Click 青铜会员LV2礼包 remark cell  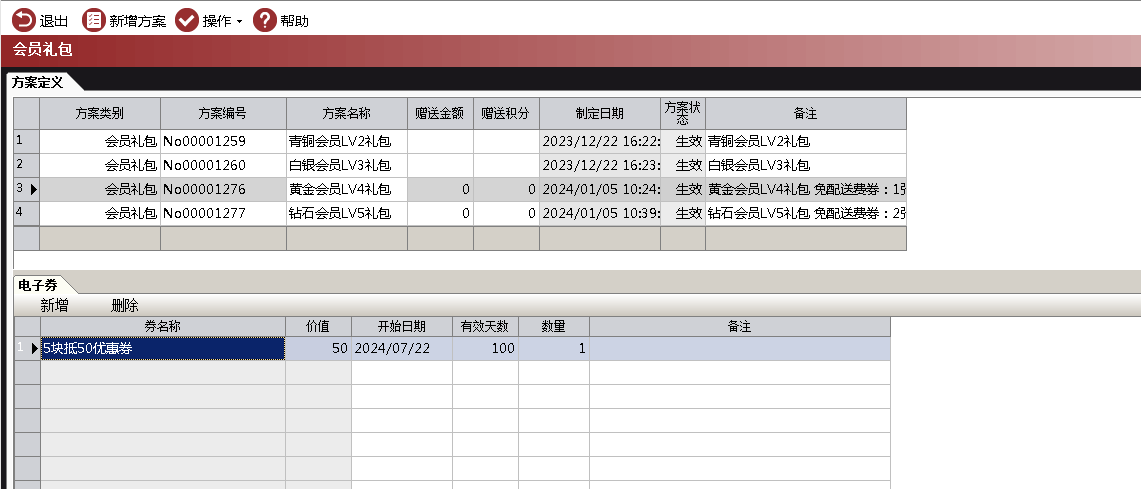[x=806, y=141]
